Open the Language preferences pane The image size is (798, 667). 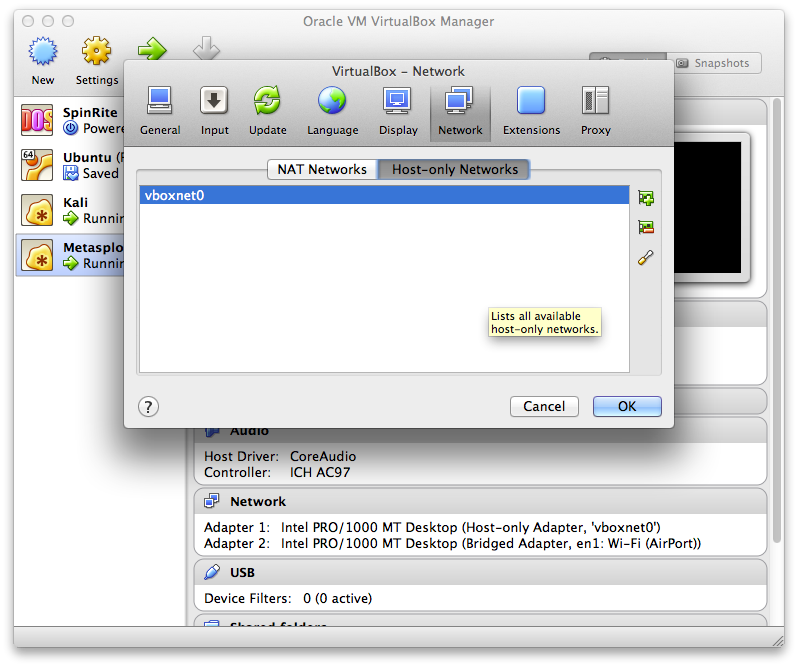coord(332,111)
